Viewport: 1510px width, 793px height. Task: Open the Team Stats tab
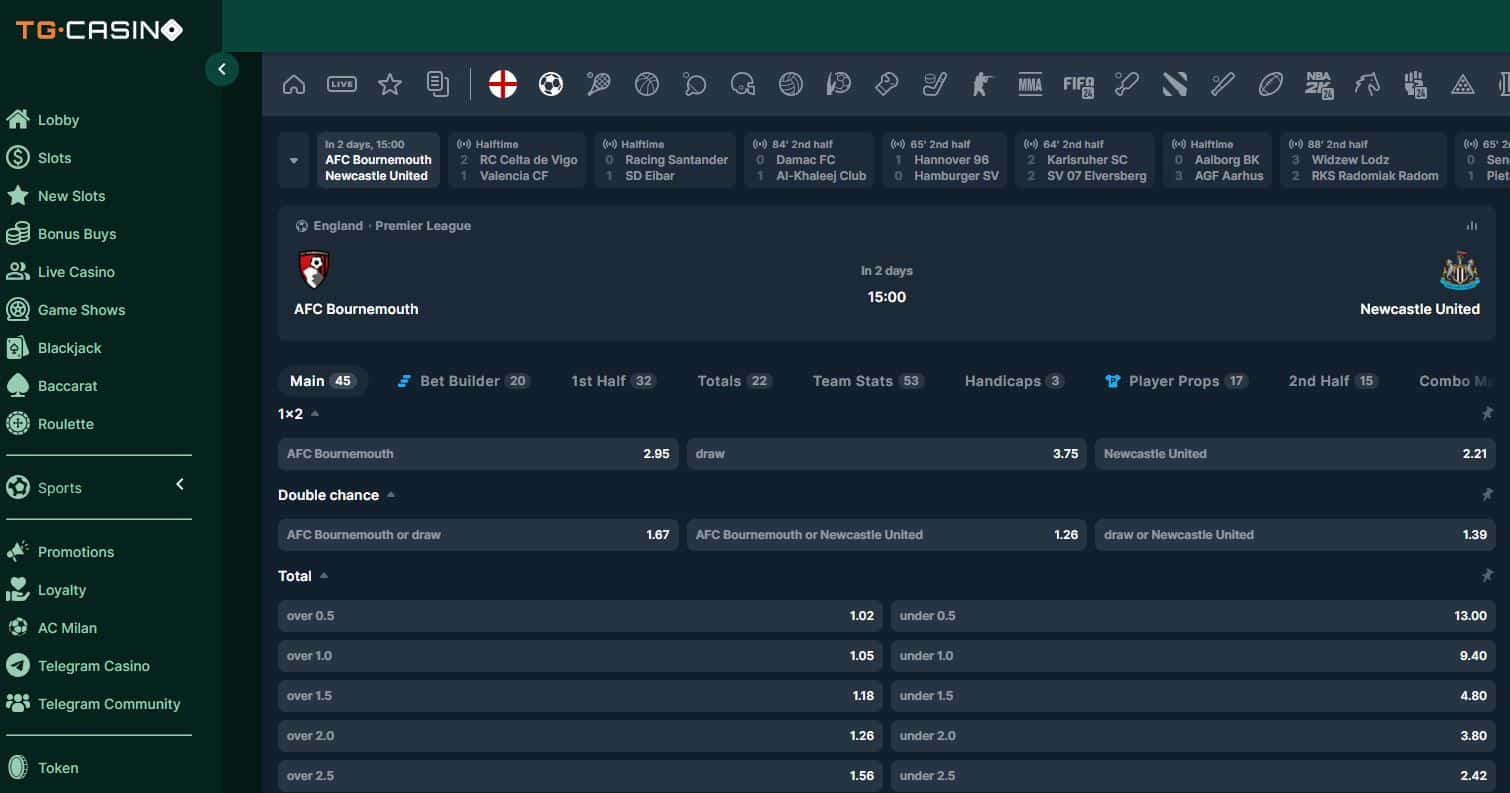pos(868,381)
